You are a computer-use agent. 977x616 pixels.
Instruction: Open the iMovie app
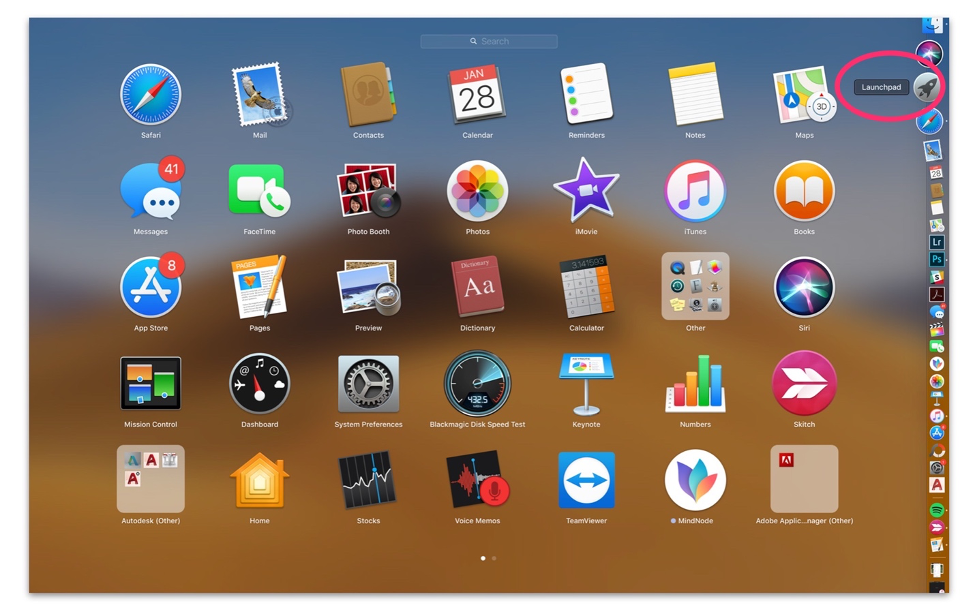(586, 191)
